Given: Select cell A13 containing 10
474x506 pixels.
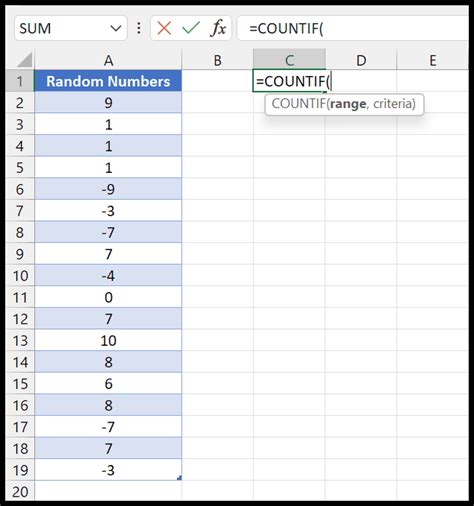Looking at the screenshot, I should pyautogui.click(x=108, y=340).
